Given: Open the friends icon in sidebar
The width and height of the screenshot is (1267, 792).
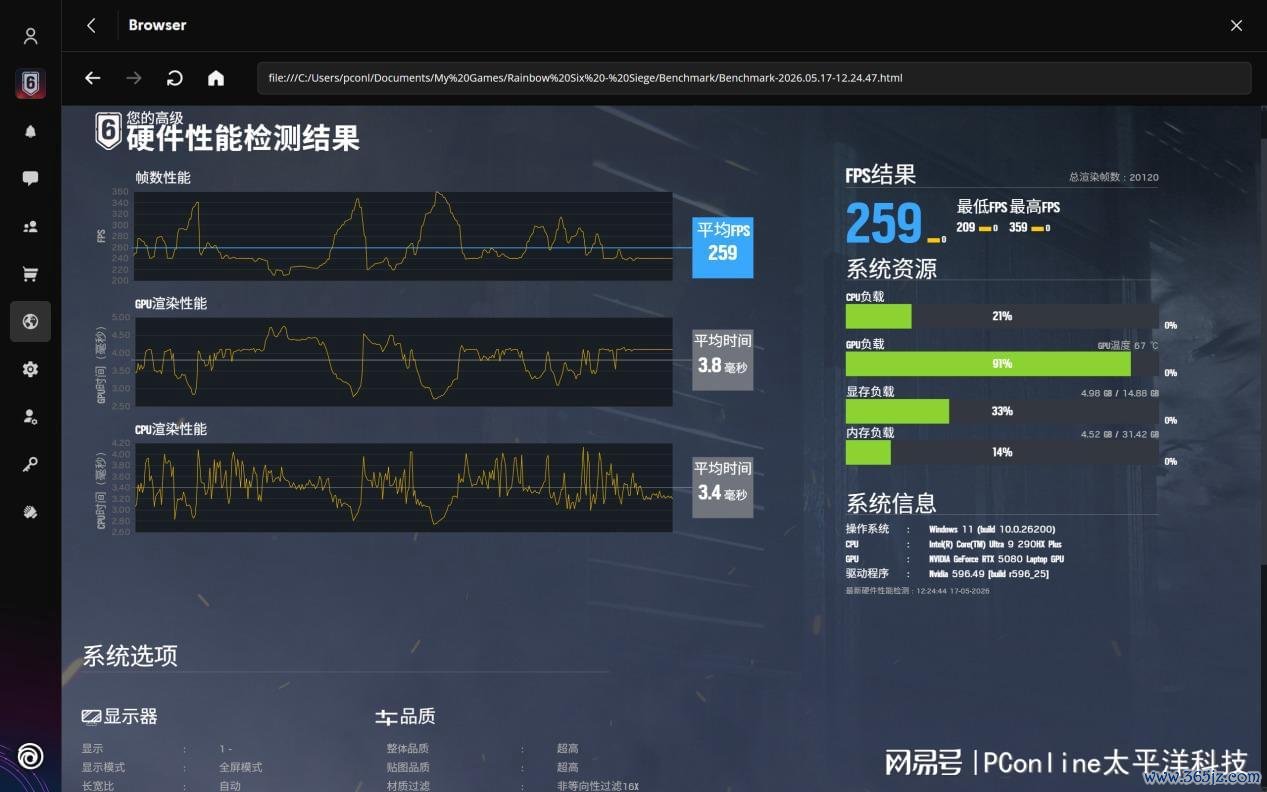Looking at the screenshot, I should pos(30,227).
